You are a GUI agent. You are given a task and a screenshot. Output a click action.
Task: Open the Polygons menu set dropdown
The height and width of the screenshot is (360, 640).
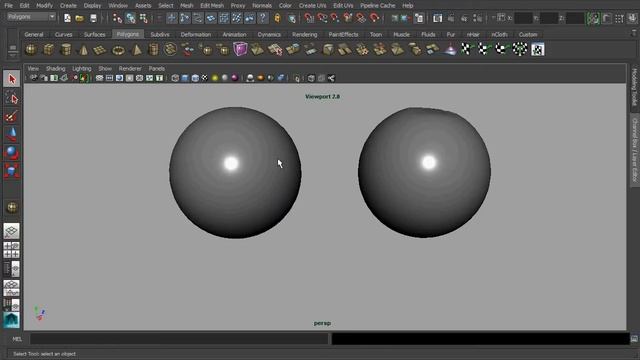[31, 17]
